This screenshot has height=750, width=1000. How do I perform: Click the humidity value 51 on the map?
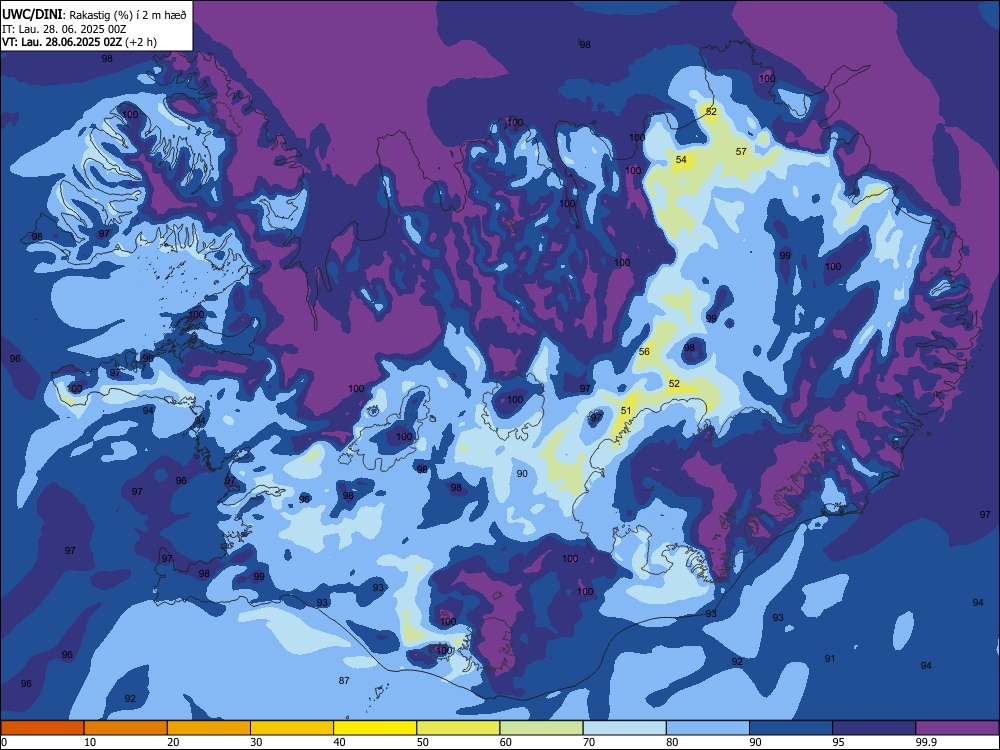[626, 411]
